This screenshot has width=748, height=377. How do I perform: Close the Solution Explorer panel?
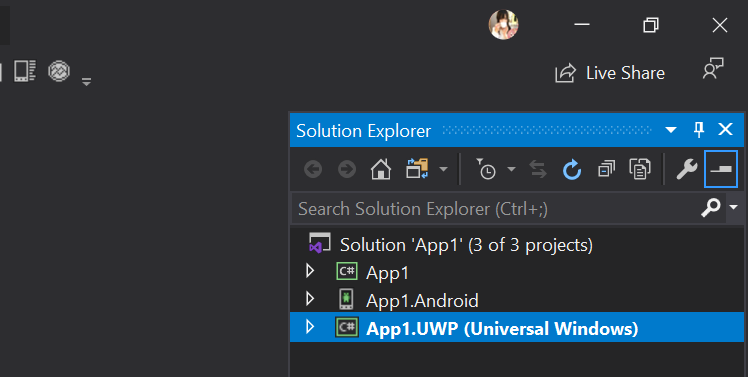click(726, 129)
